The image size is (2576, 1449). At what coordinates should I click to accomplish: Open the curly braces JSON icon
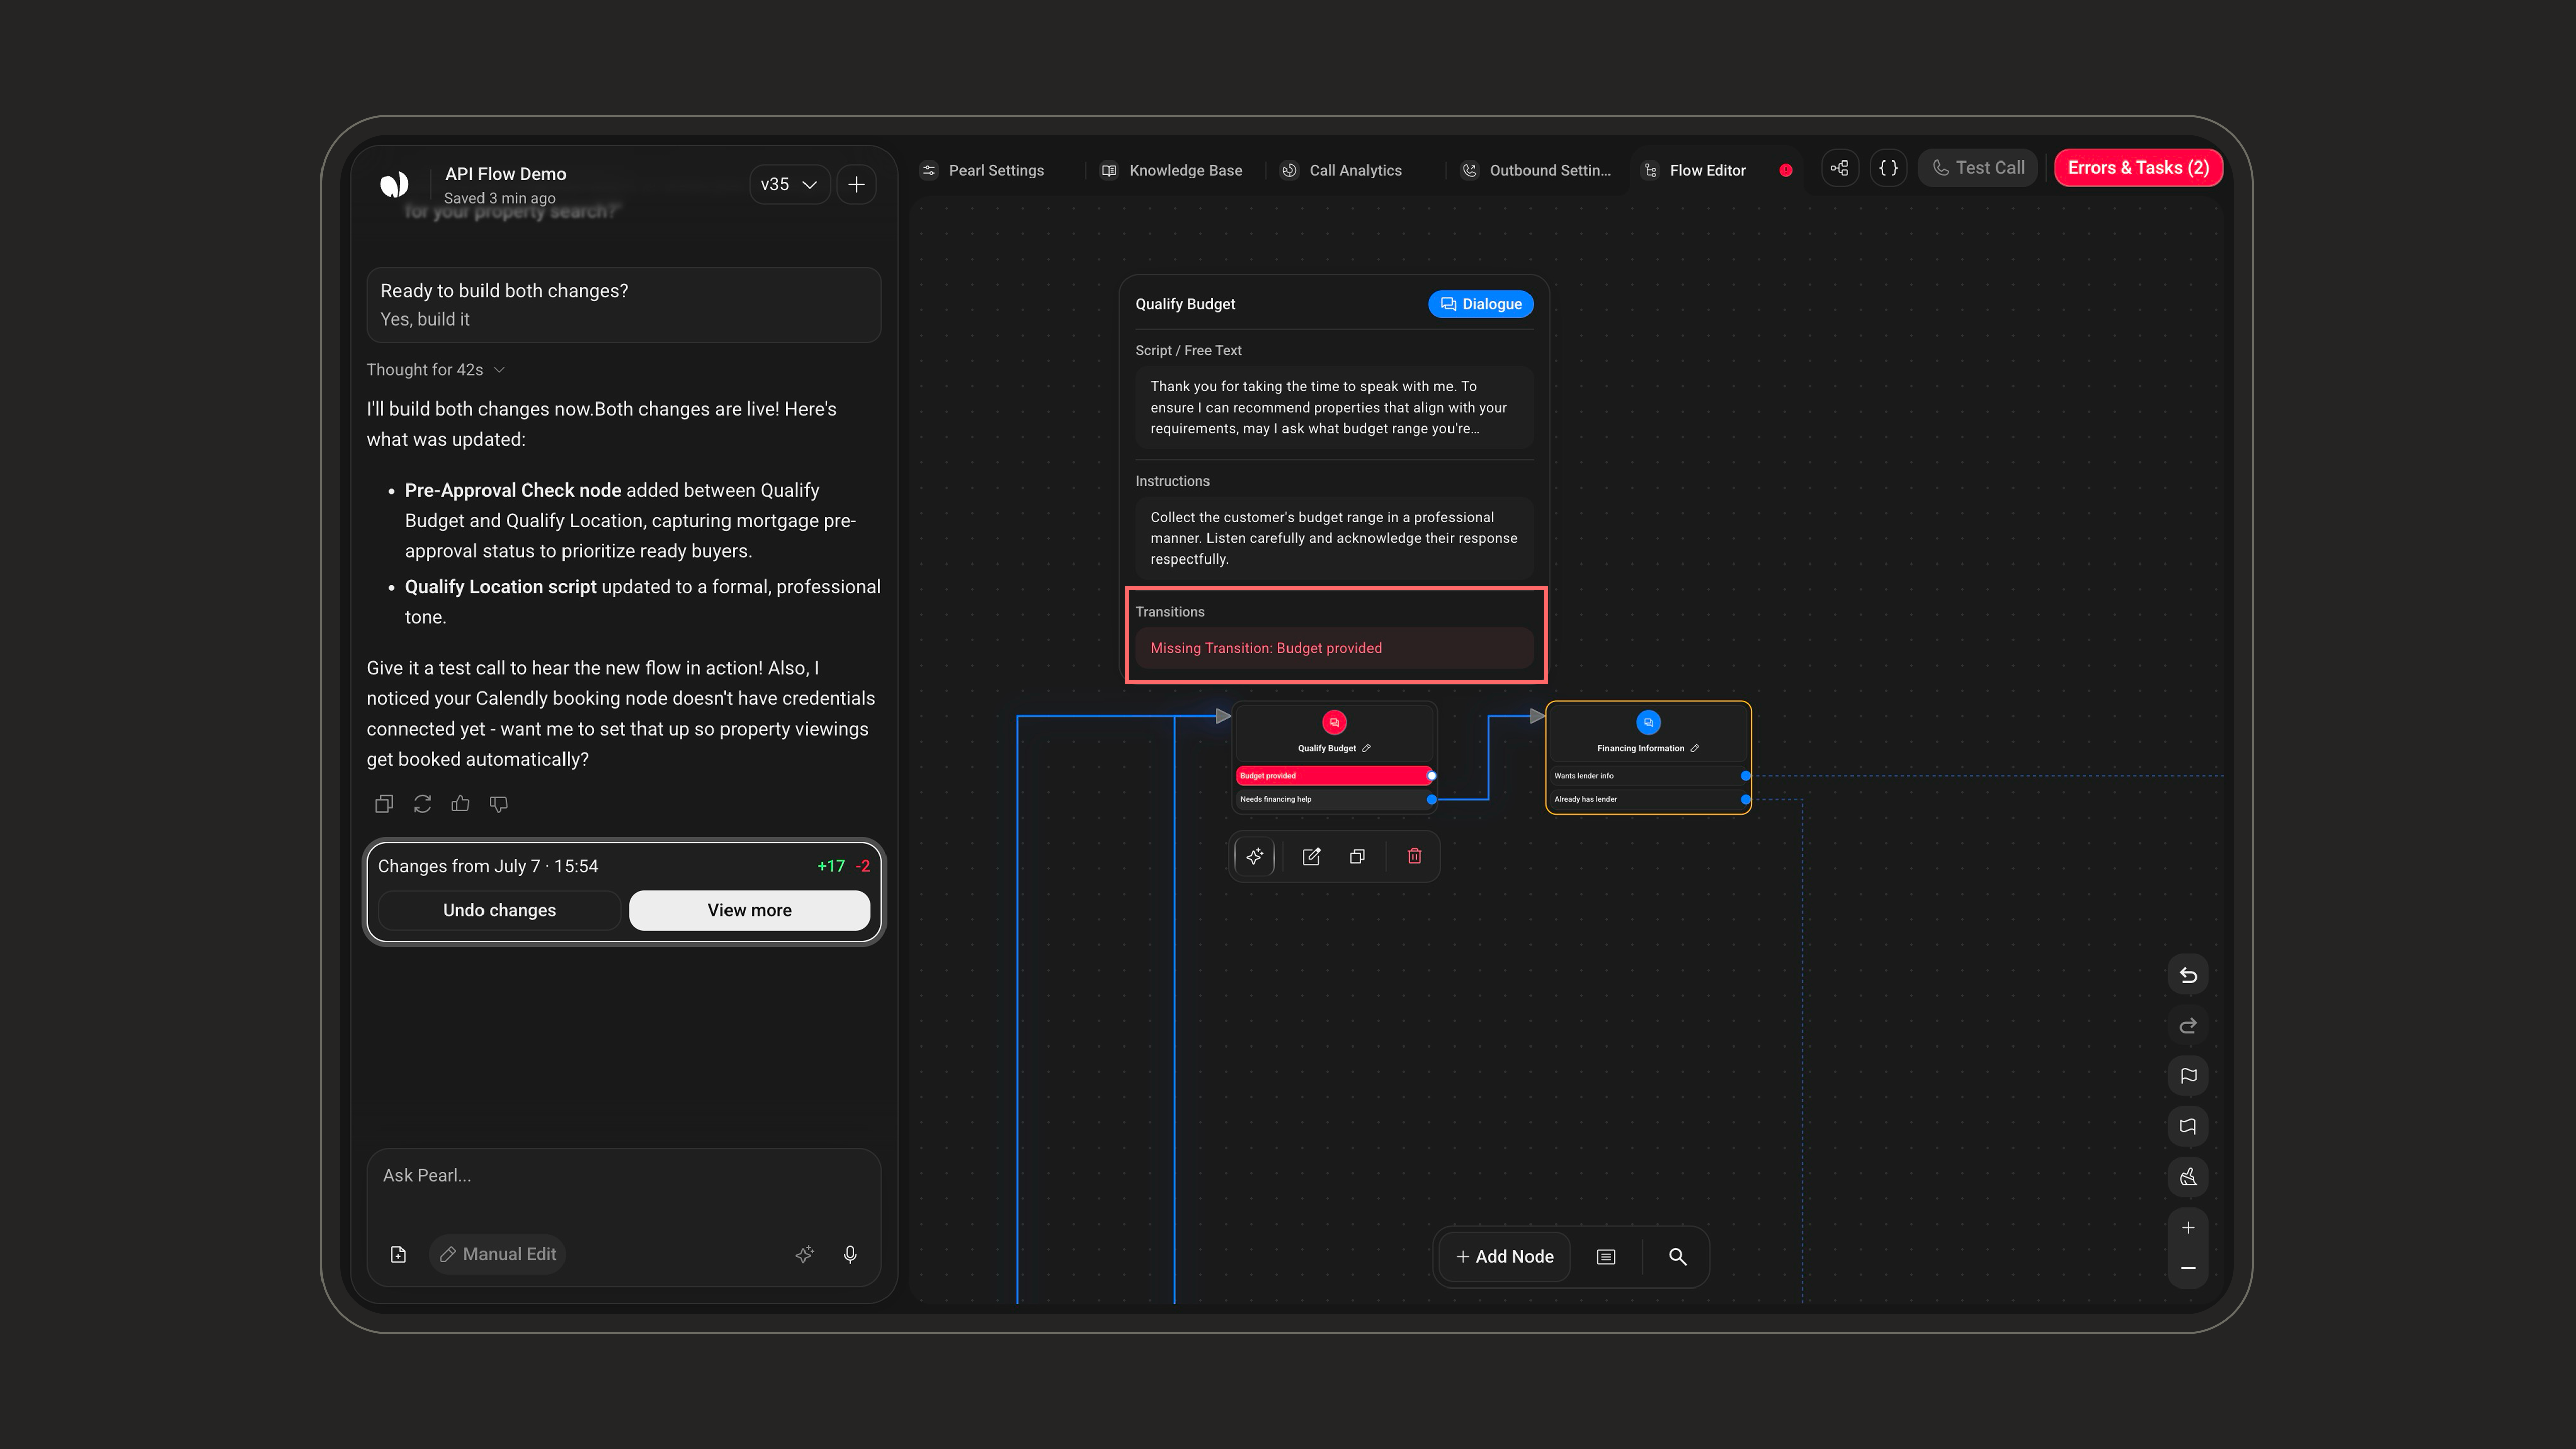1888,168
